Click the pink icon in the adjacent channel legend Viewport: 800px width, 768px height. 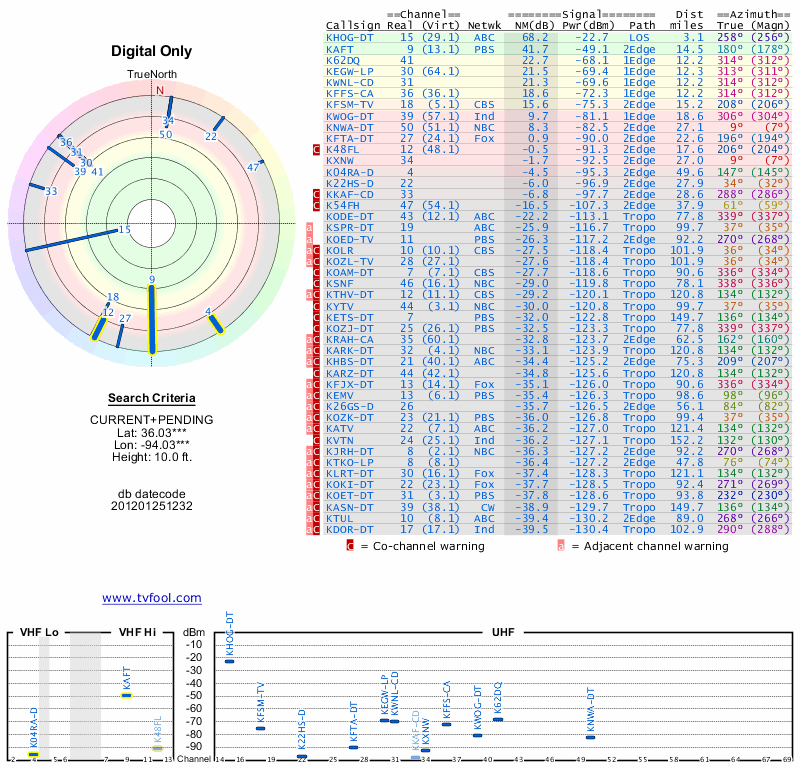click(x=561, y=546)
